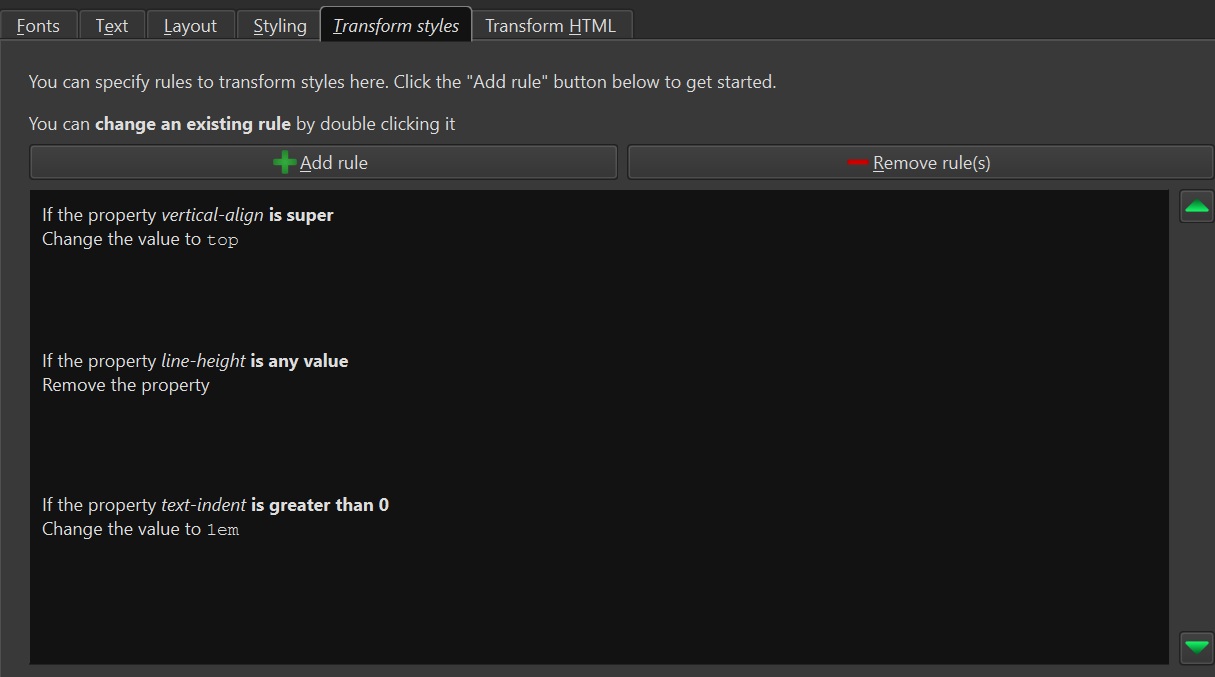Select the line-height is any value rule
Screen dimensions: 1215x677
click(195, 361)
